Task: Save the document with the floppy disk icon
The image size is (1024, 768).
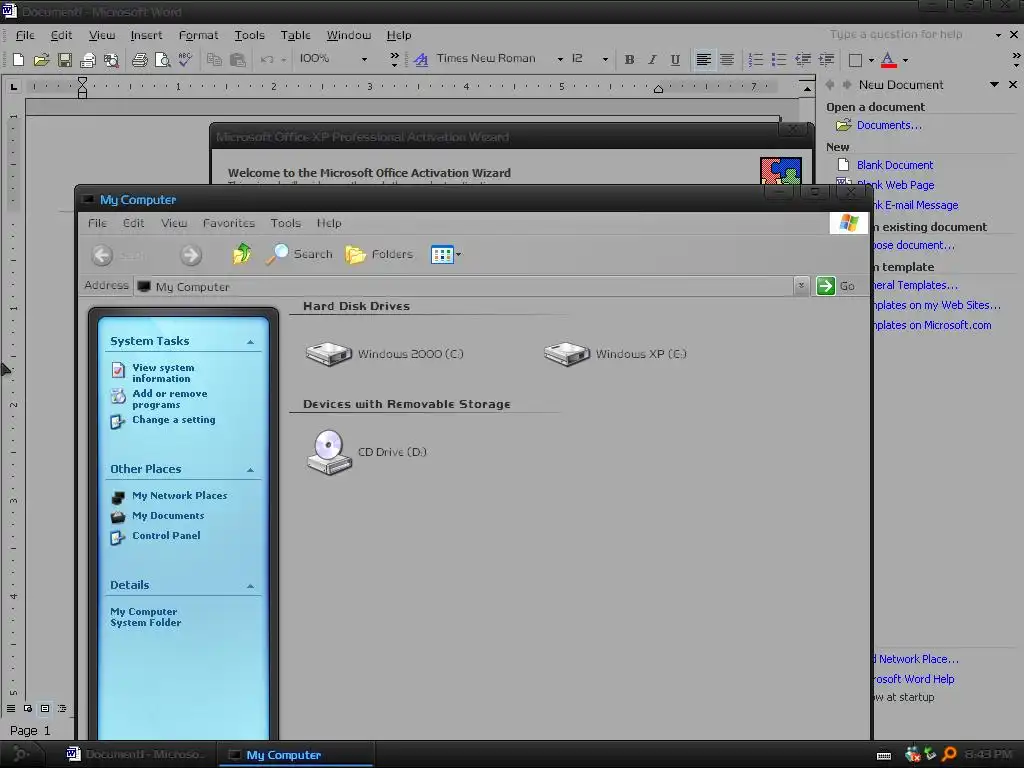Action: pos(65,60)
